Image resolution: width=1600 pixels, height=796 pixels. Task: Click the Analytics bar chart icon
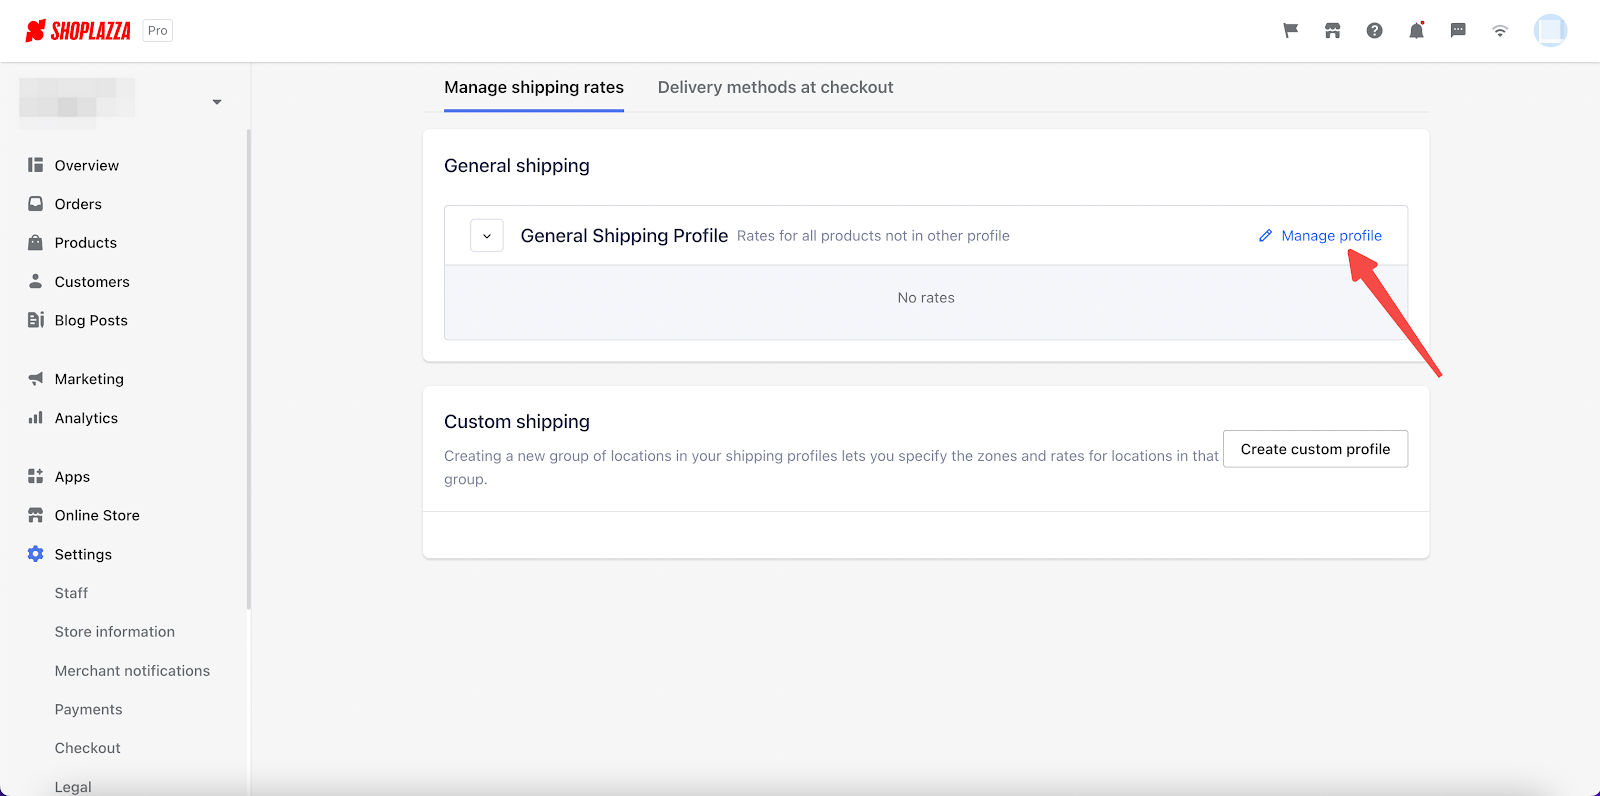pos(36,418)
